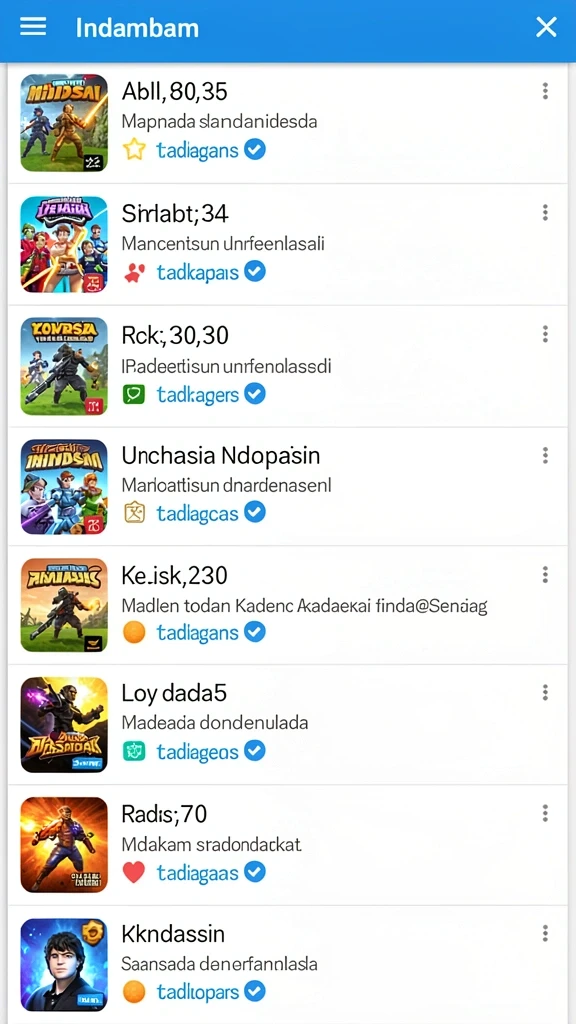Click the red heart icon under Radis;70
The image size is (576, 1024).
[134, 872]
